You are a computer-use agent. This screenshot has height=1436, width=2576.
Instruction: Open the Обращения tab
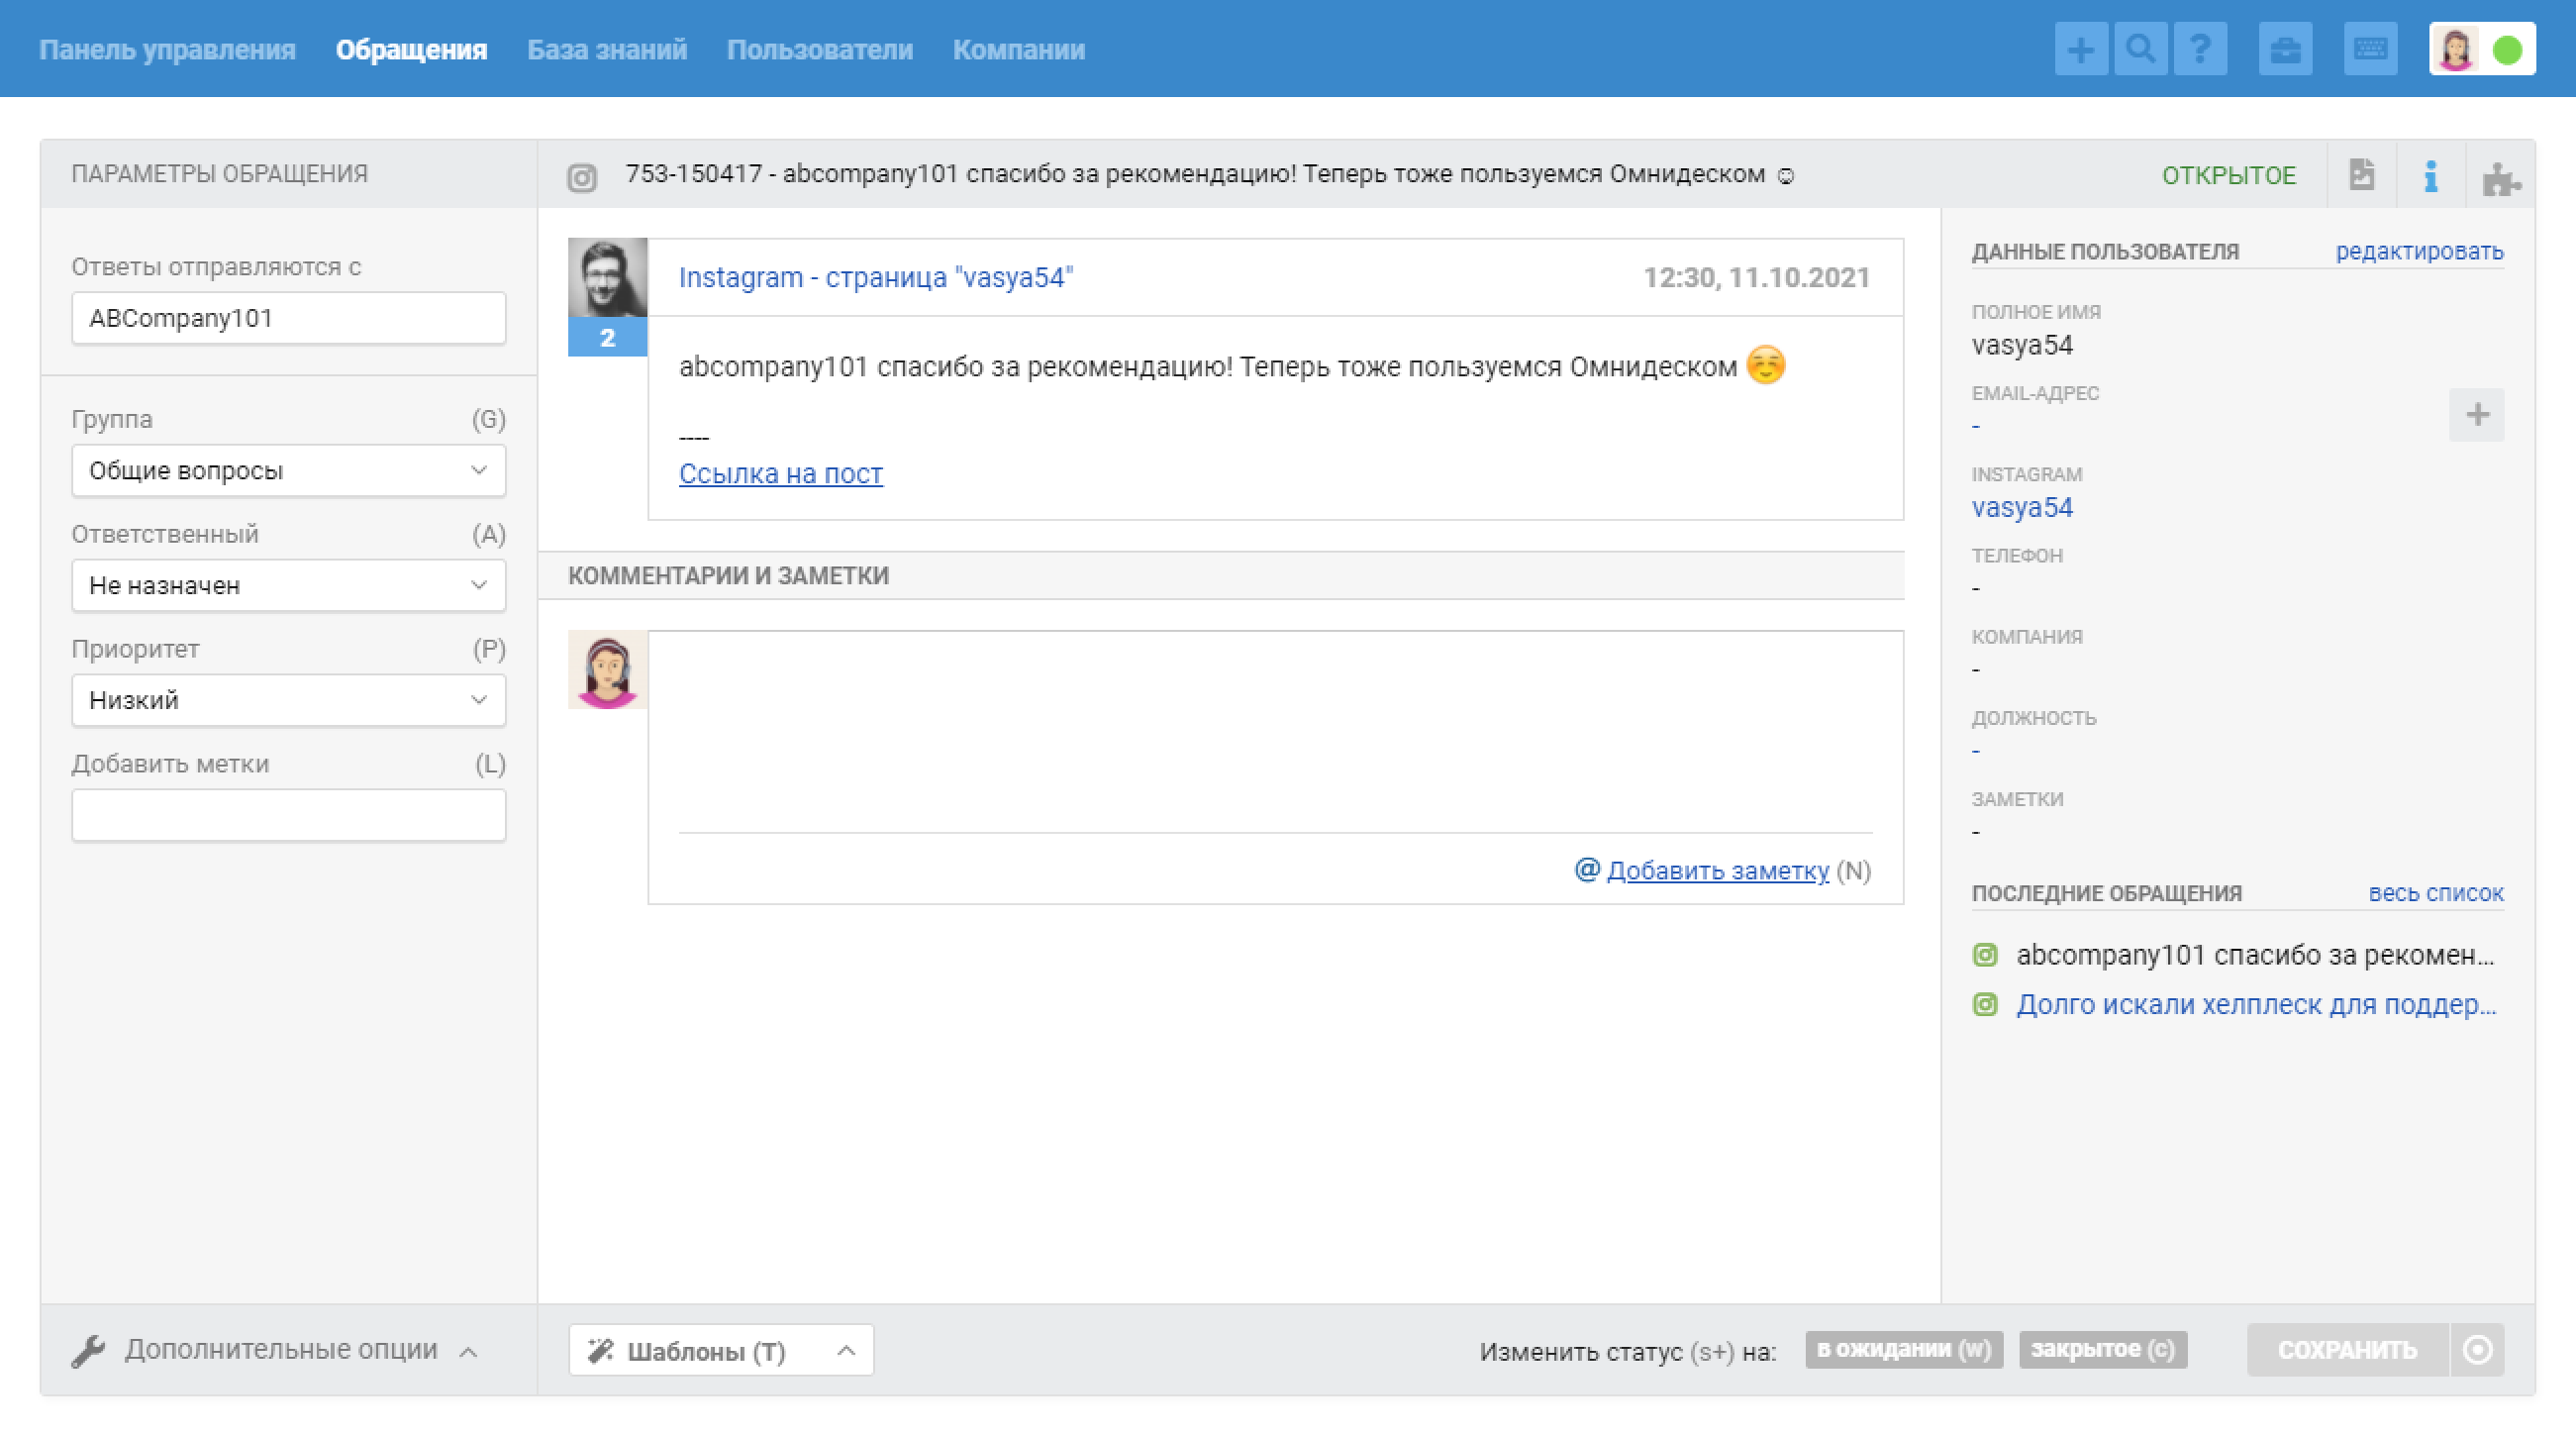coord(411,49)
